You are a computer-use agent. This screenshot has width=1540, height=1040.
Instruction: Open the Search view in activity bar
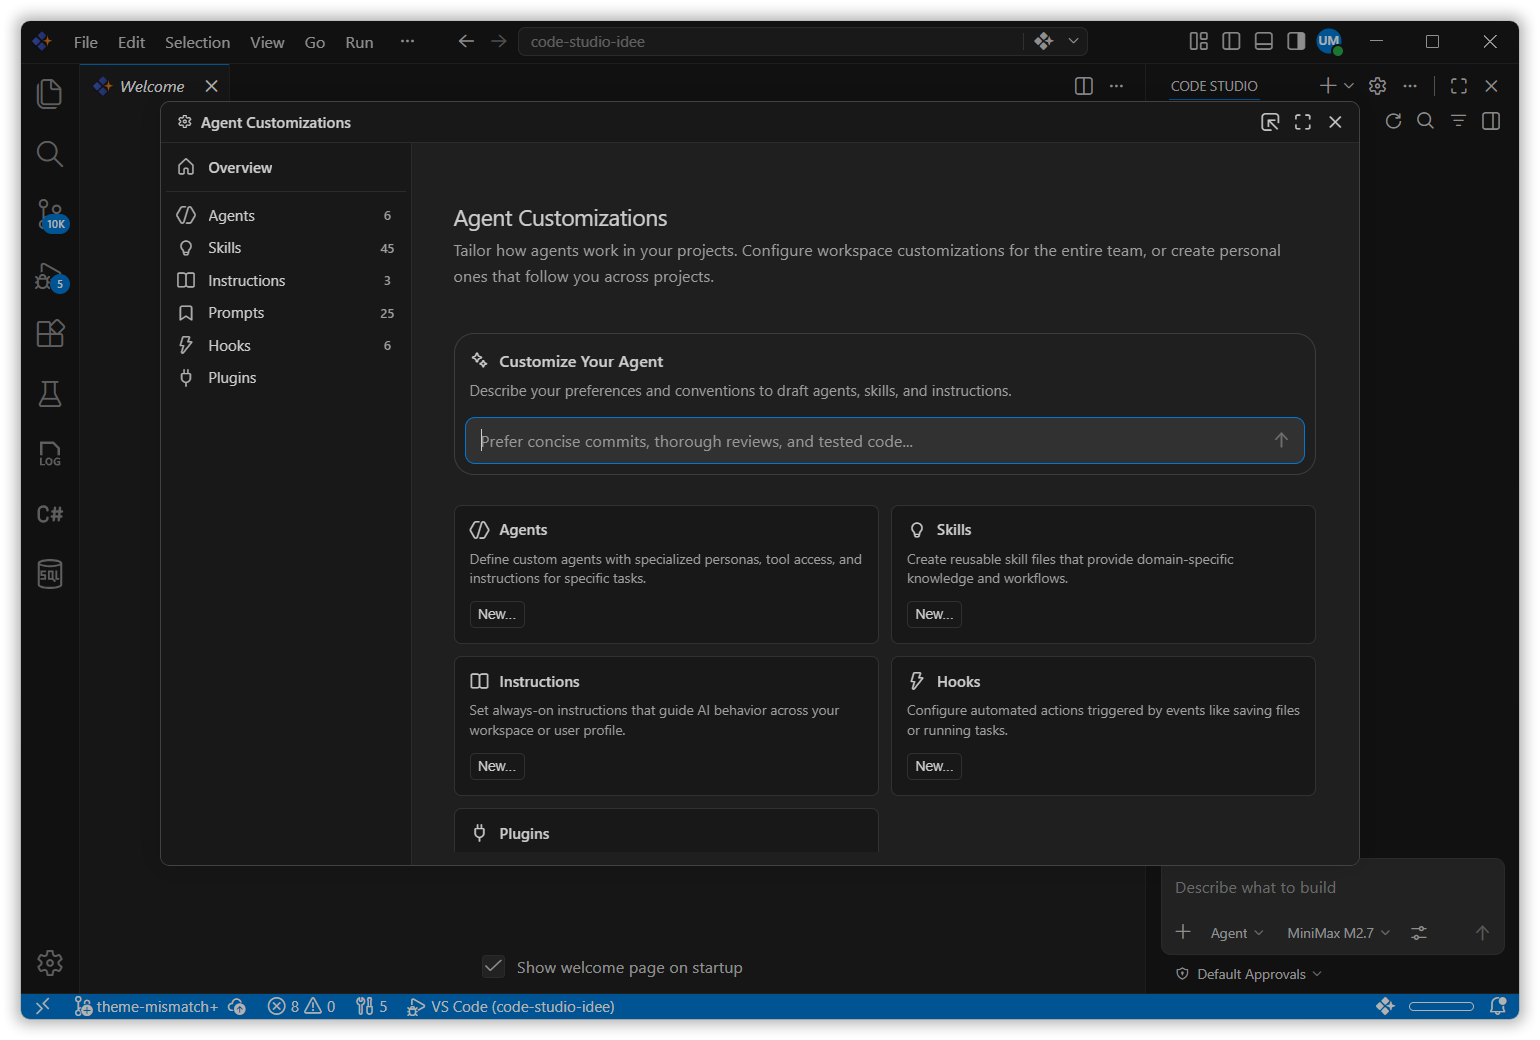tap(49, 153)
